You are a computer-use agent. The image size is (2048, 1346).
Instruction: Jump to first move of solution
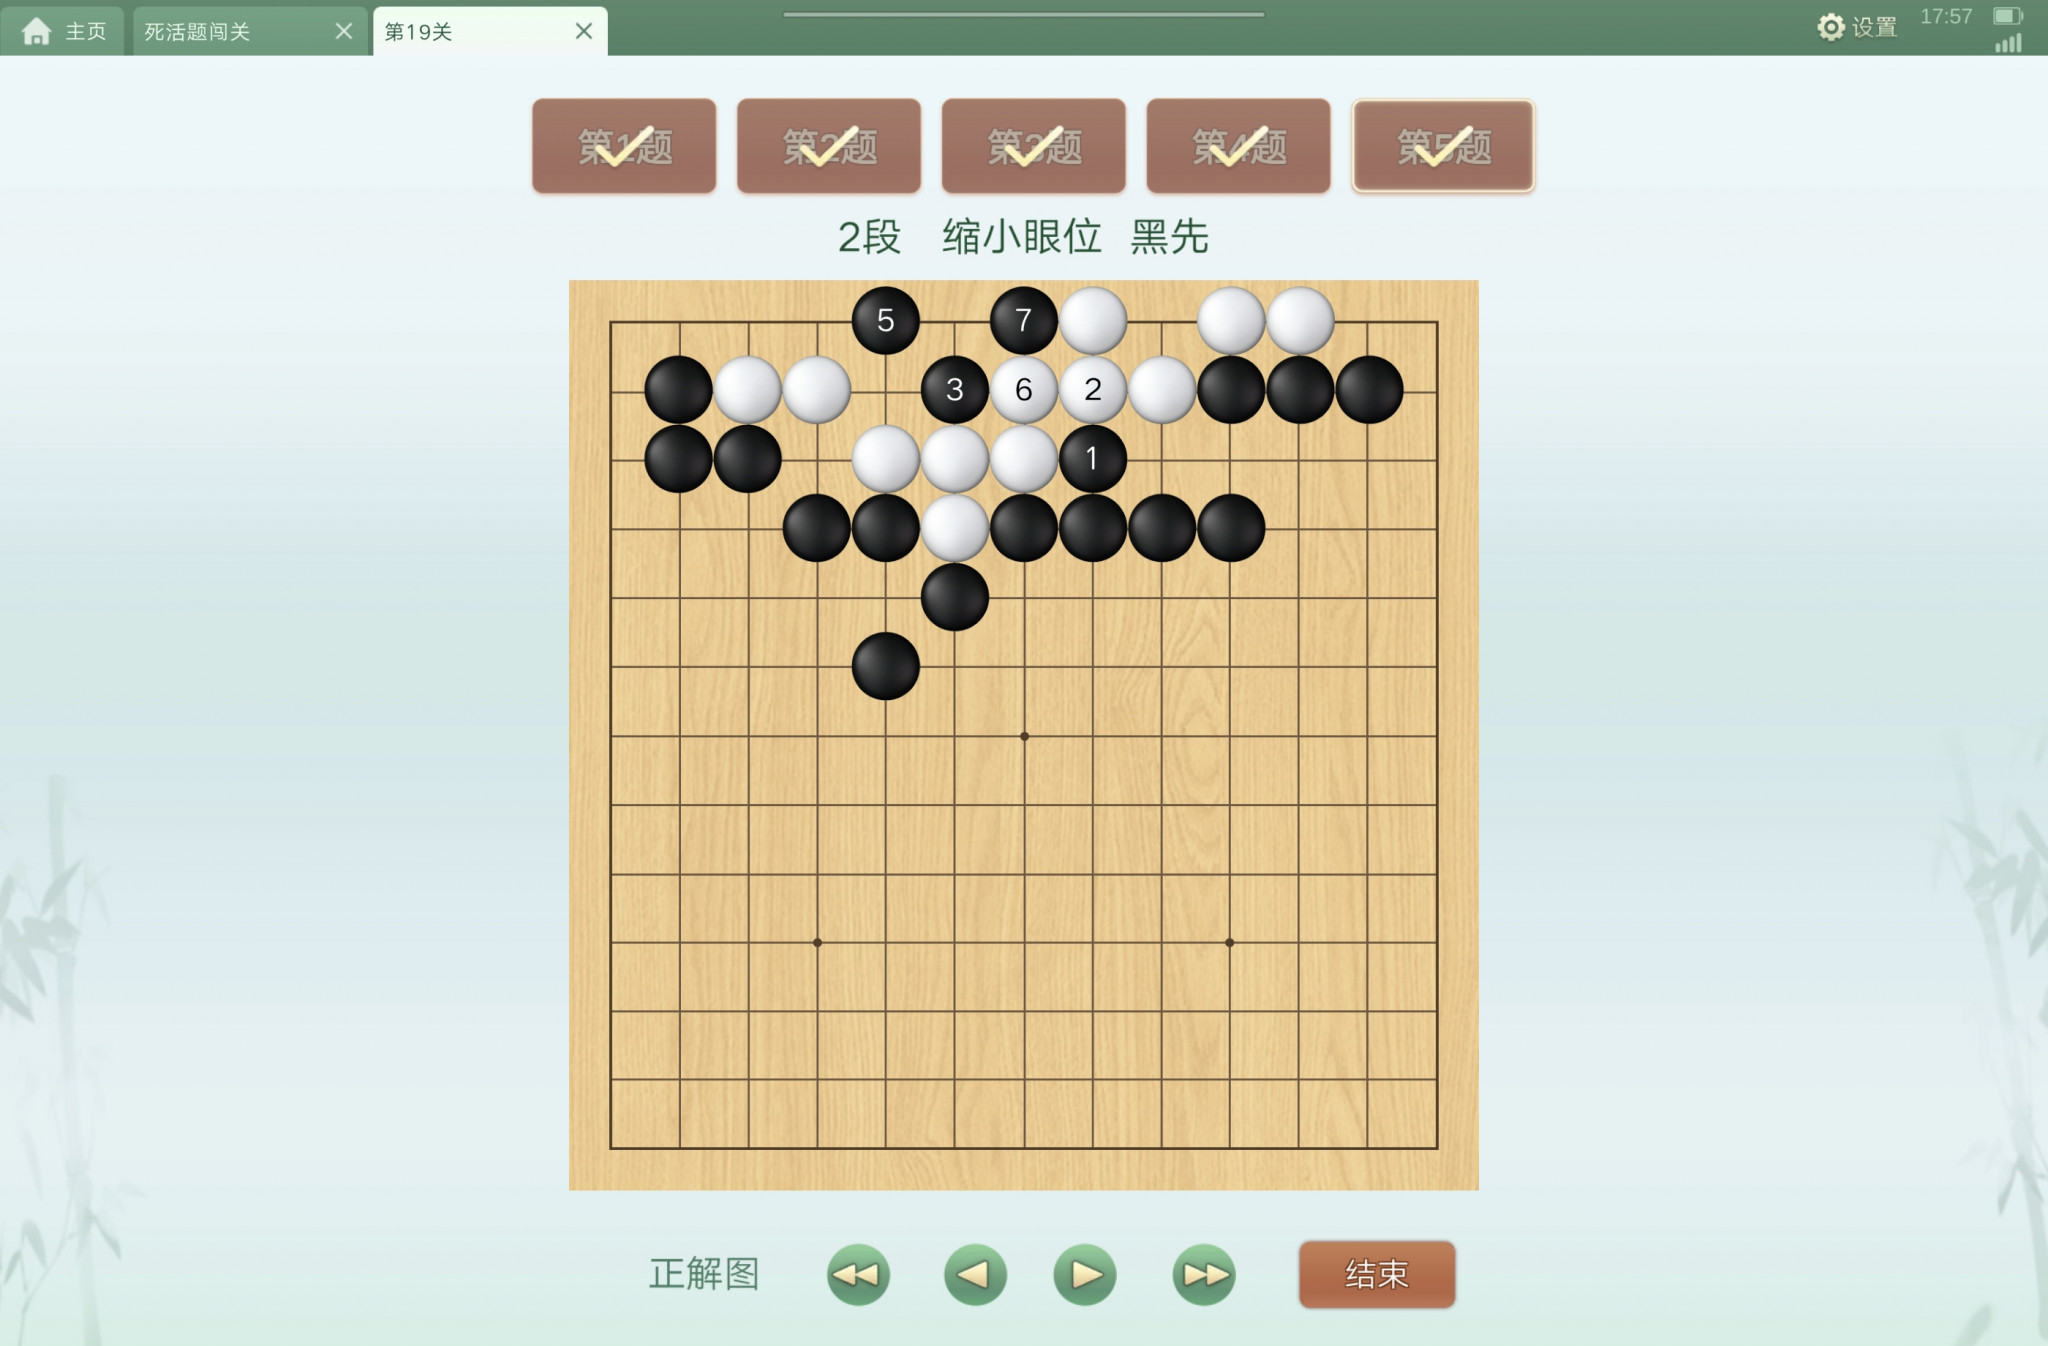coord(858,1274)
